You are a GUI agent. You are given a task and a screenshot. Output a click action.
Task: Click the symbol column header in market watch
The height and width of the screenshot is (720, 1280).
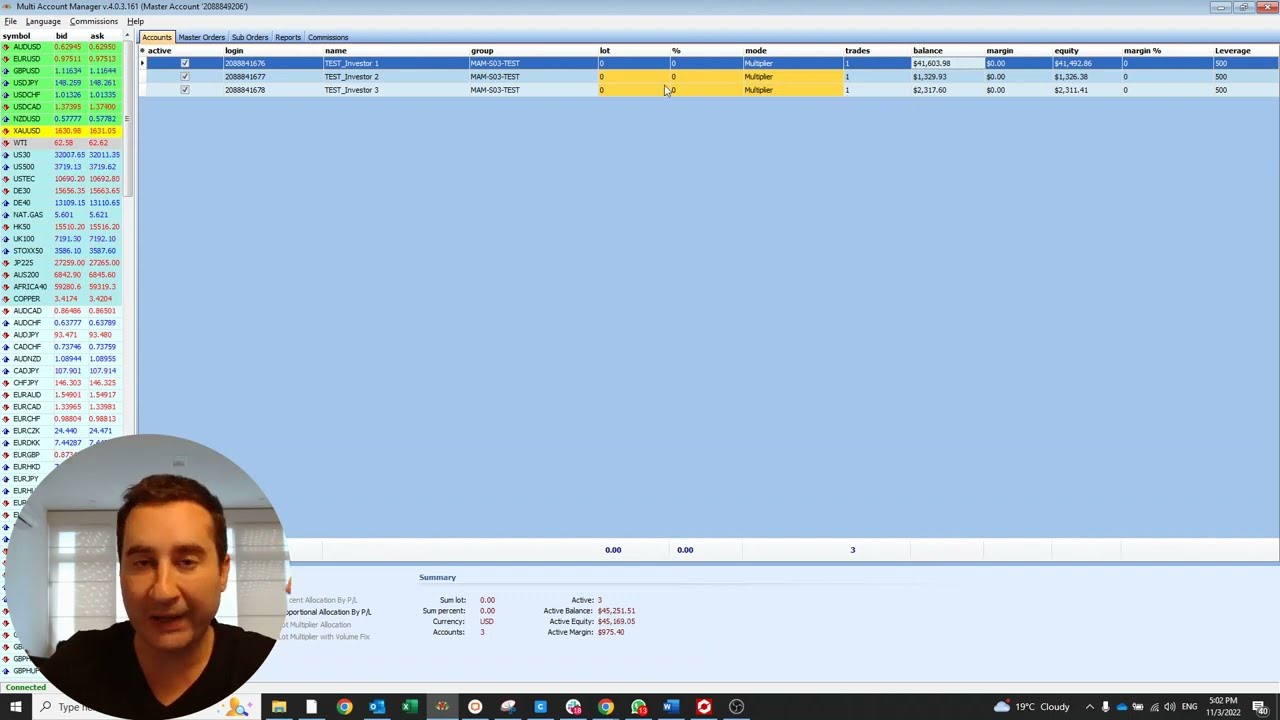(x=16, y=36)
